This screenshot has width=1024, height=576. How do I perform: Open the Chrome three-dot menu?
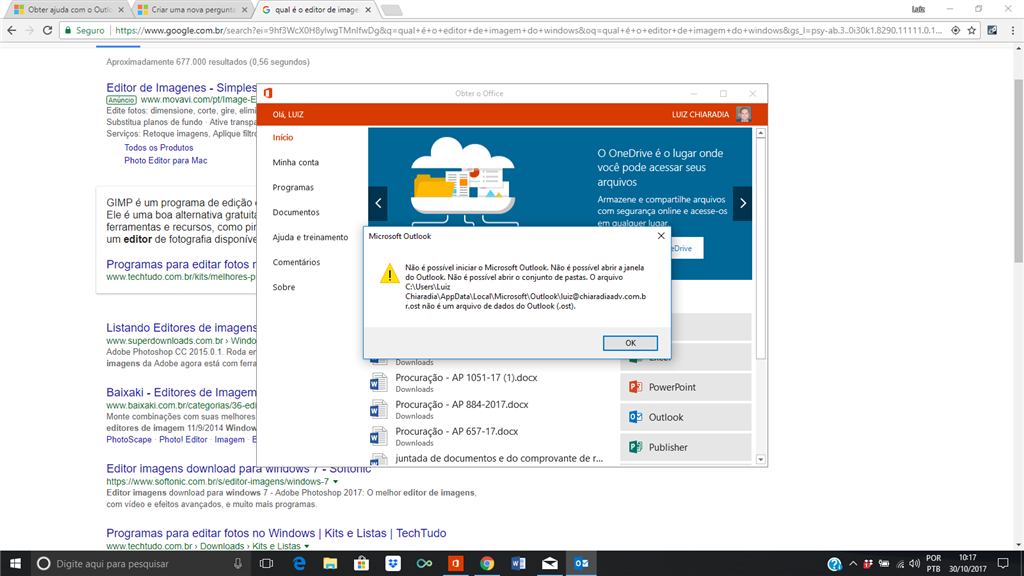point(1013,30)
